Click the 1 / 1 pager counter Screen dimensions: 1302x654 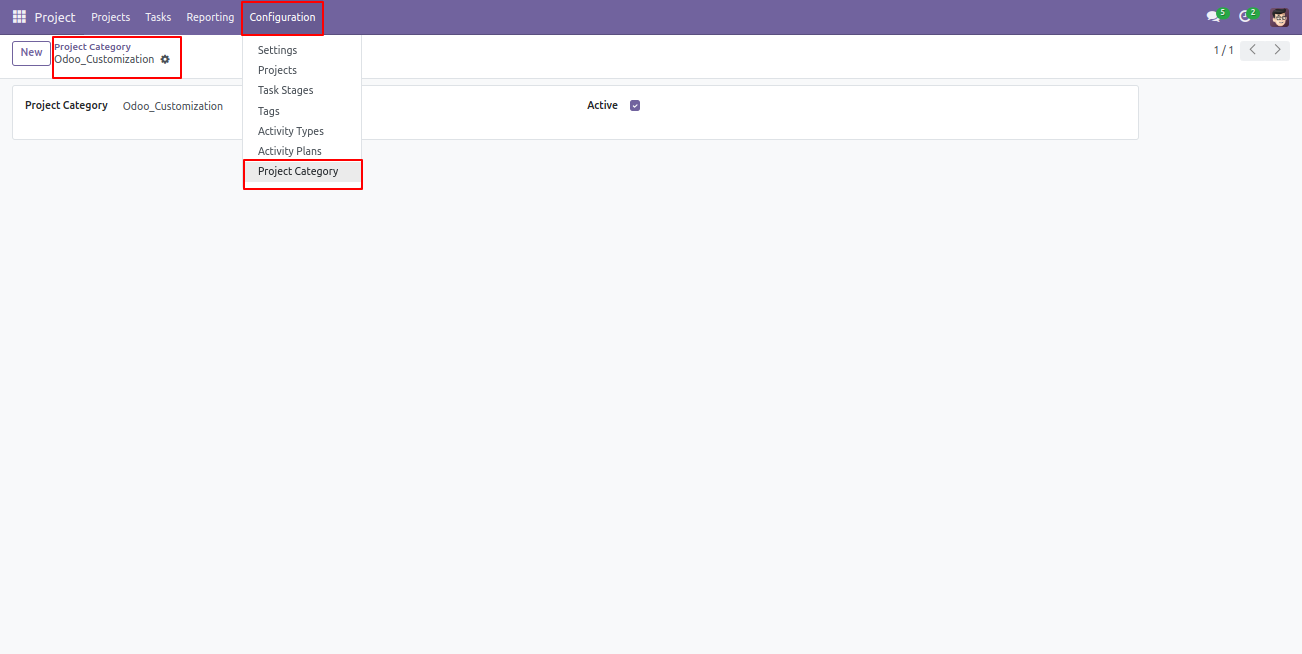tap(1223, 50)
